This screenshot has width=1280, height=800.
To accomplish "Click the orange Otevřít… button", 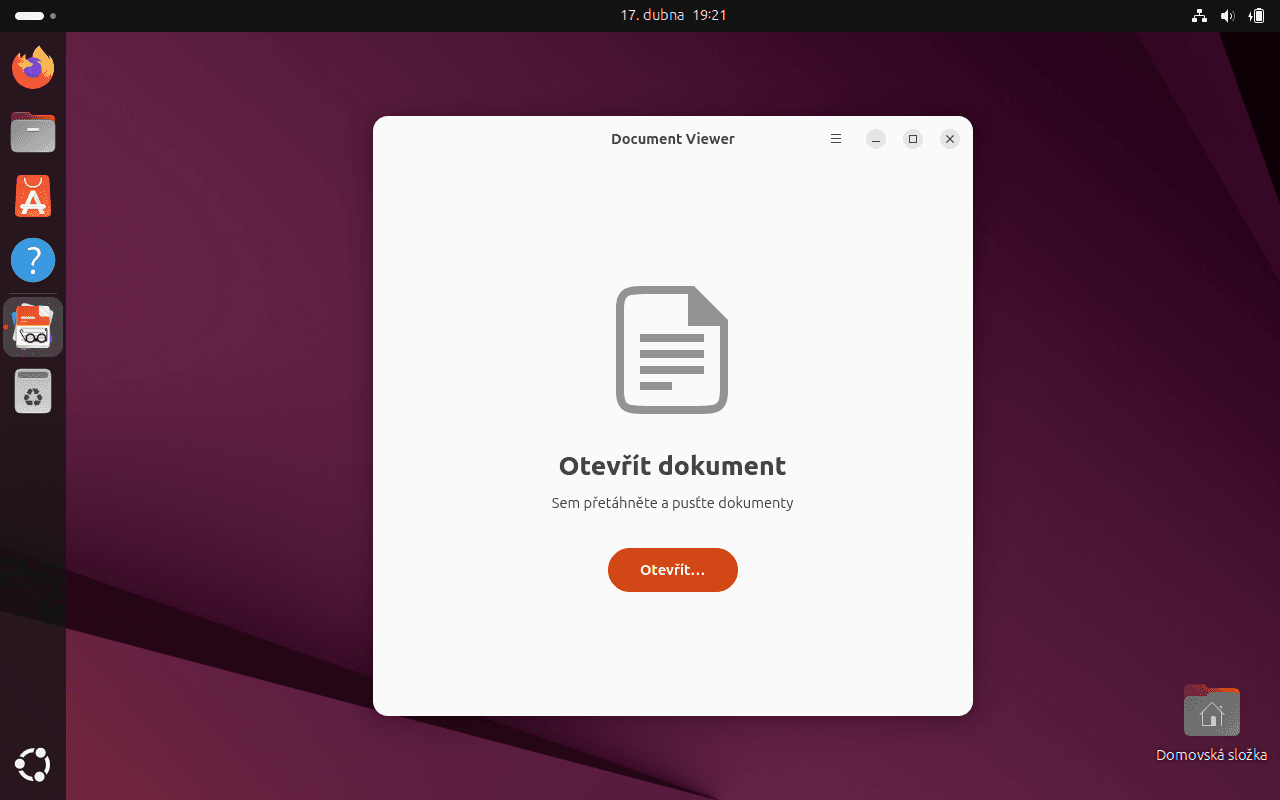I will [673, 570].
